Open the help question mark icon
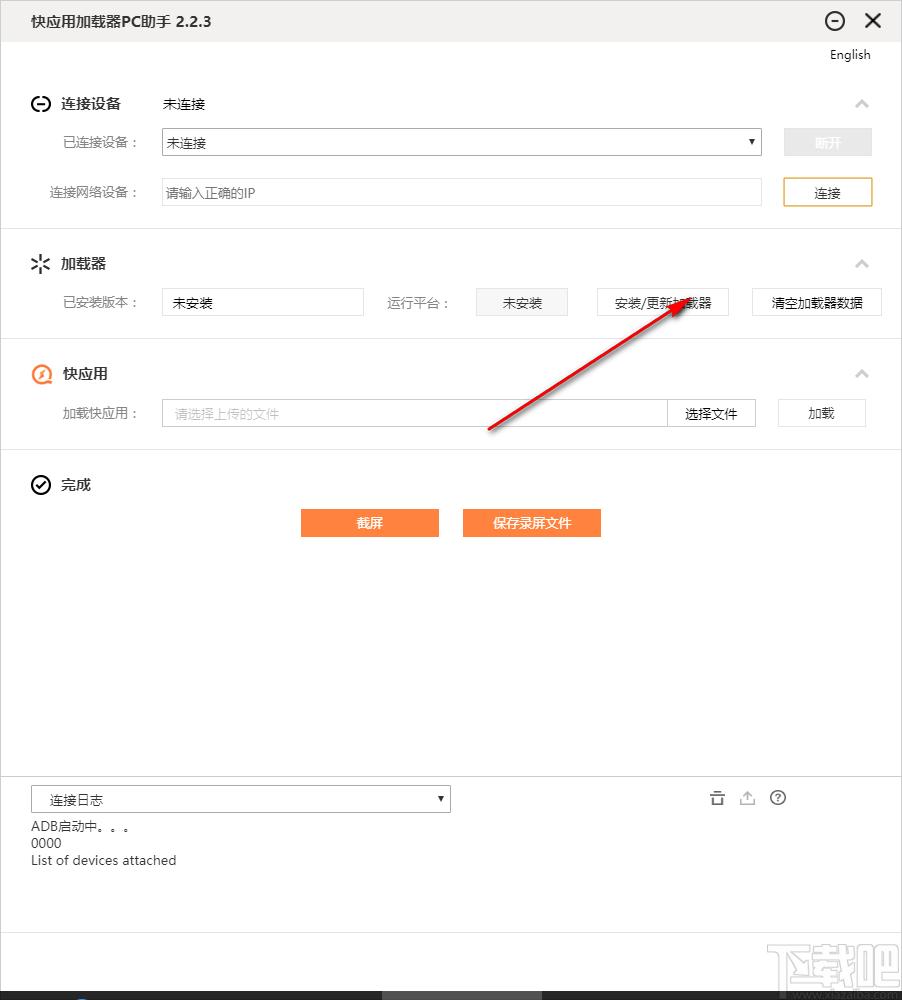 [x=778, y=798]
